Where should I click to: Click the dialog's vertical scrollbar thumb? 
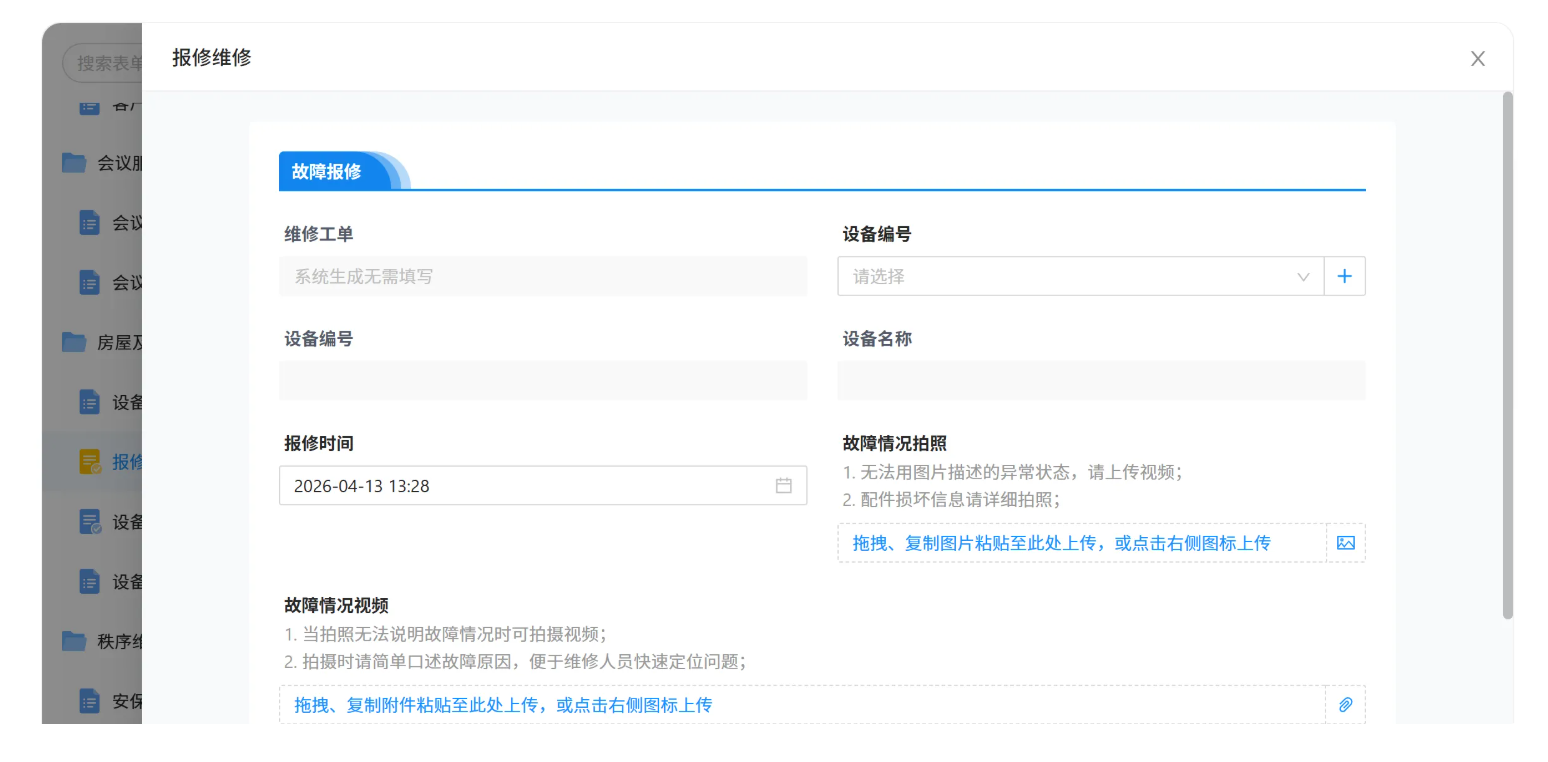pos(1507,355)
